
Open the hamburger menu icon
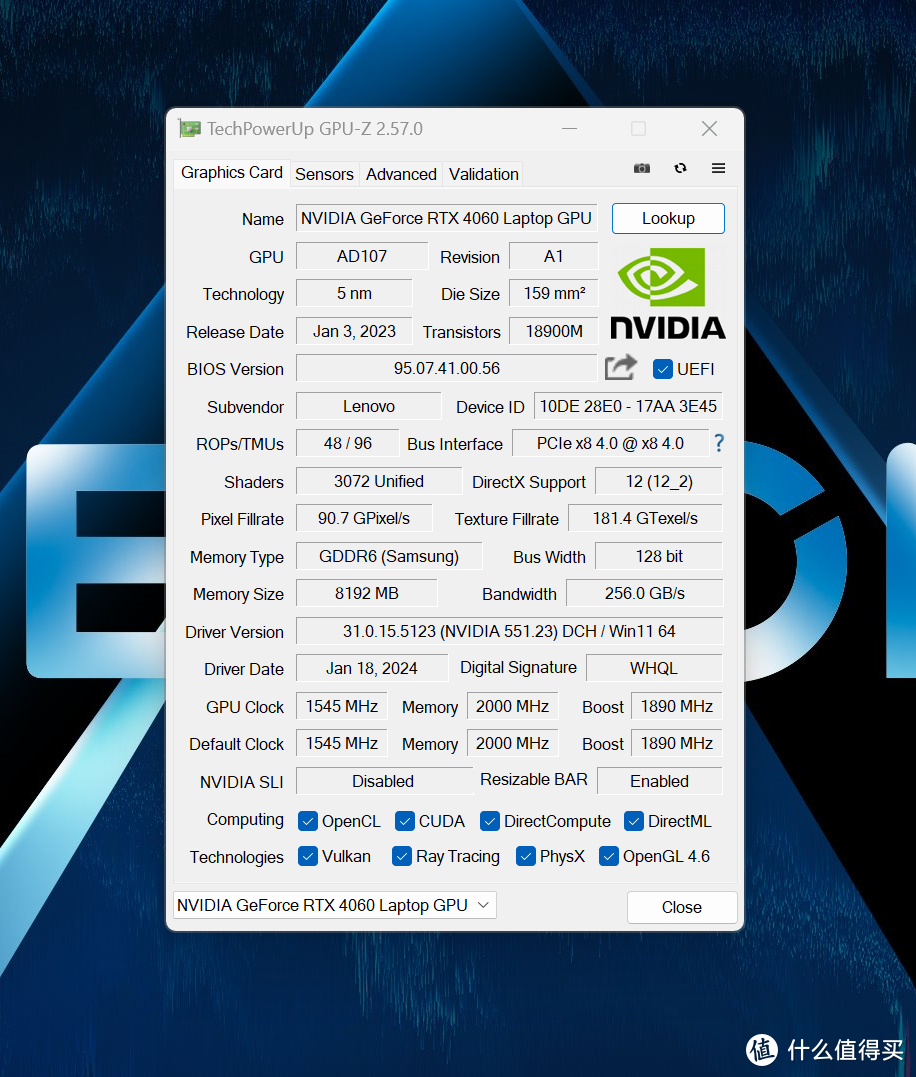718,168
